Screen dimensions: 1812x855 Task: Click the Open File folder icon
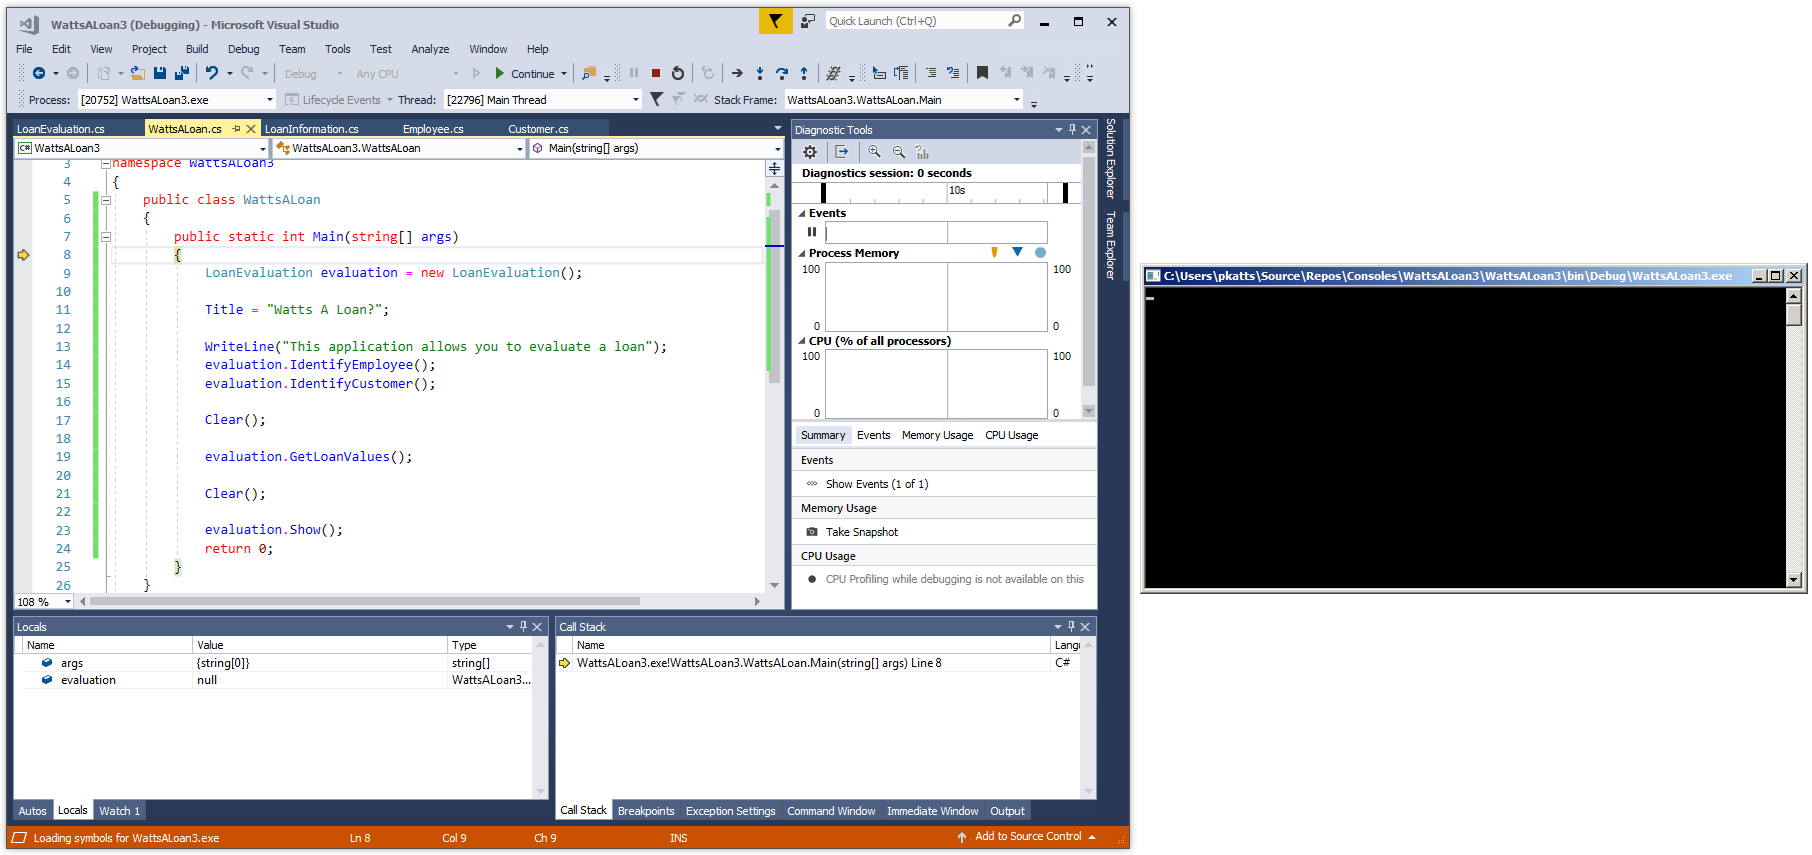point(138,73)
